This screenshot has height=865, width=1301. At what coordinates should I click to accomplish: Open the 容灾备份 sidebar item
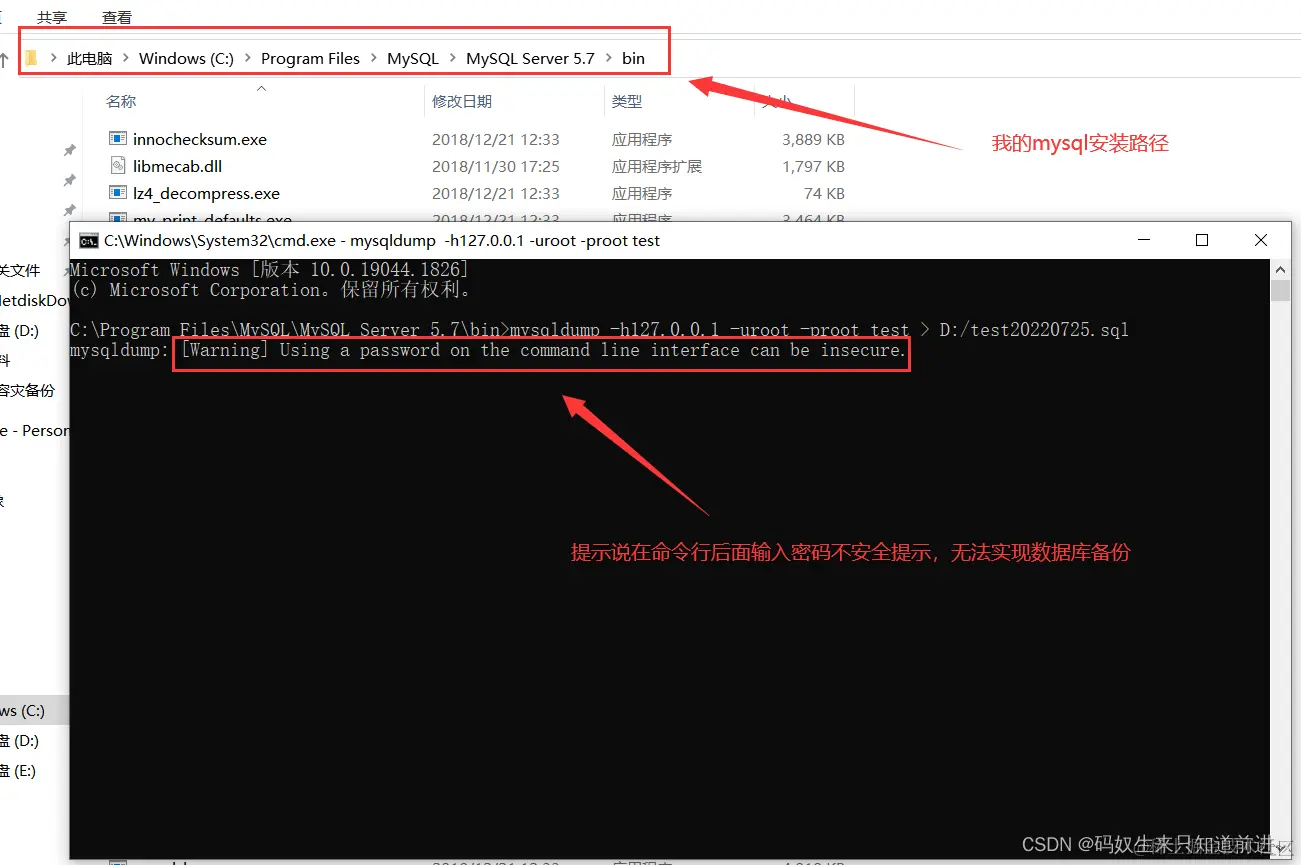point(28,391)
